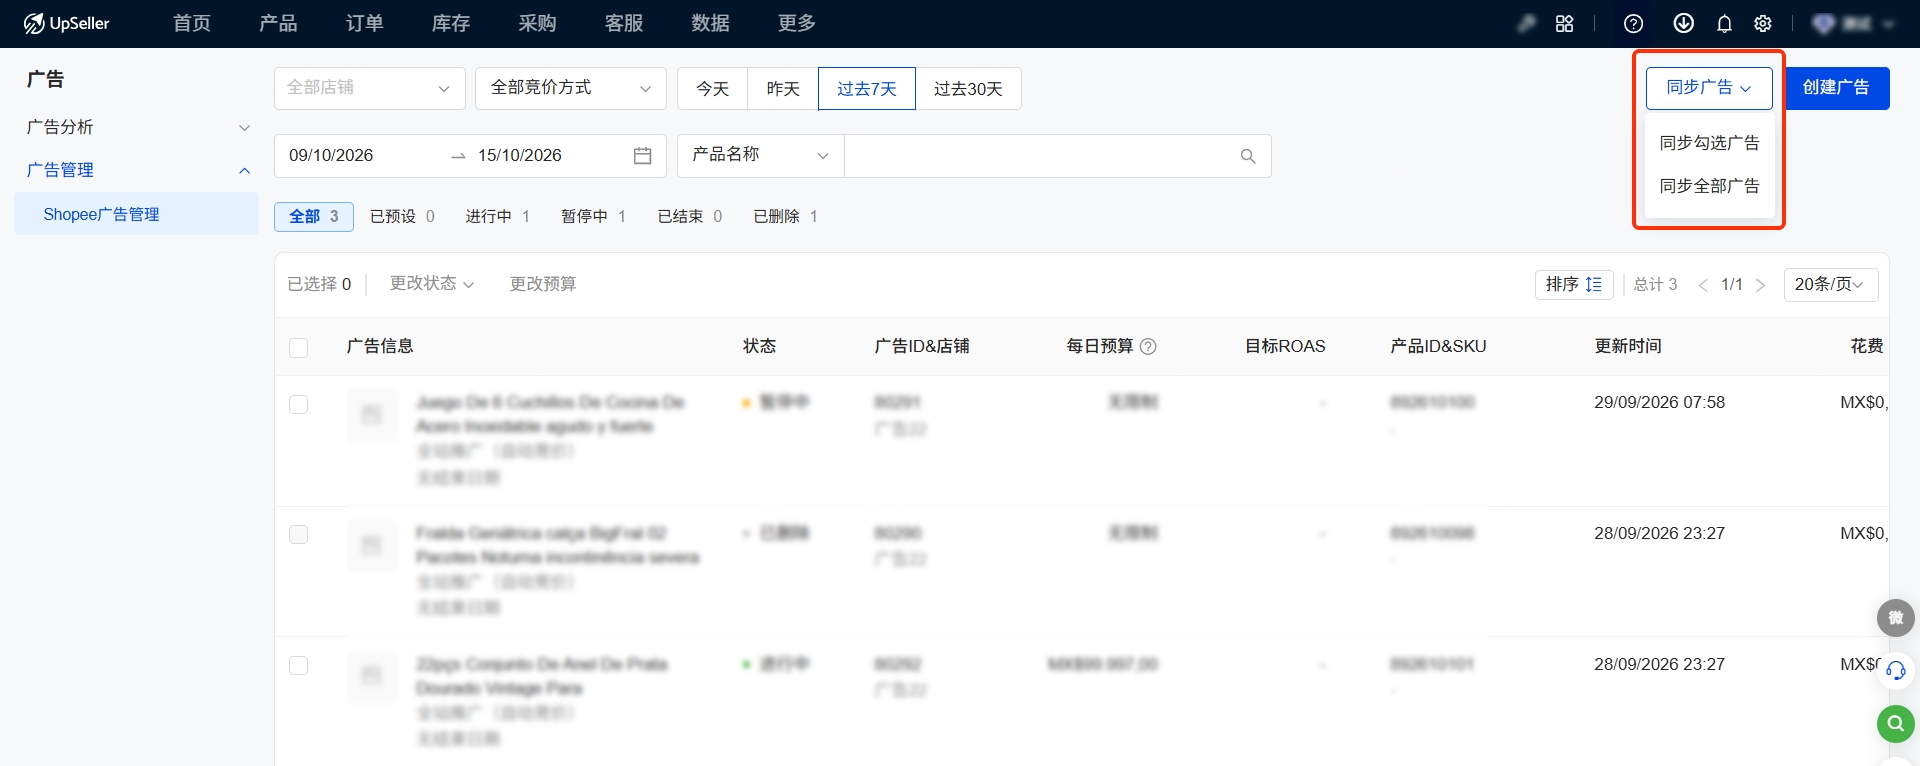Collapse the 广告管理 sidebar section

(x=137, y=170)
